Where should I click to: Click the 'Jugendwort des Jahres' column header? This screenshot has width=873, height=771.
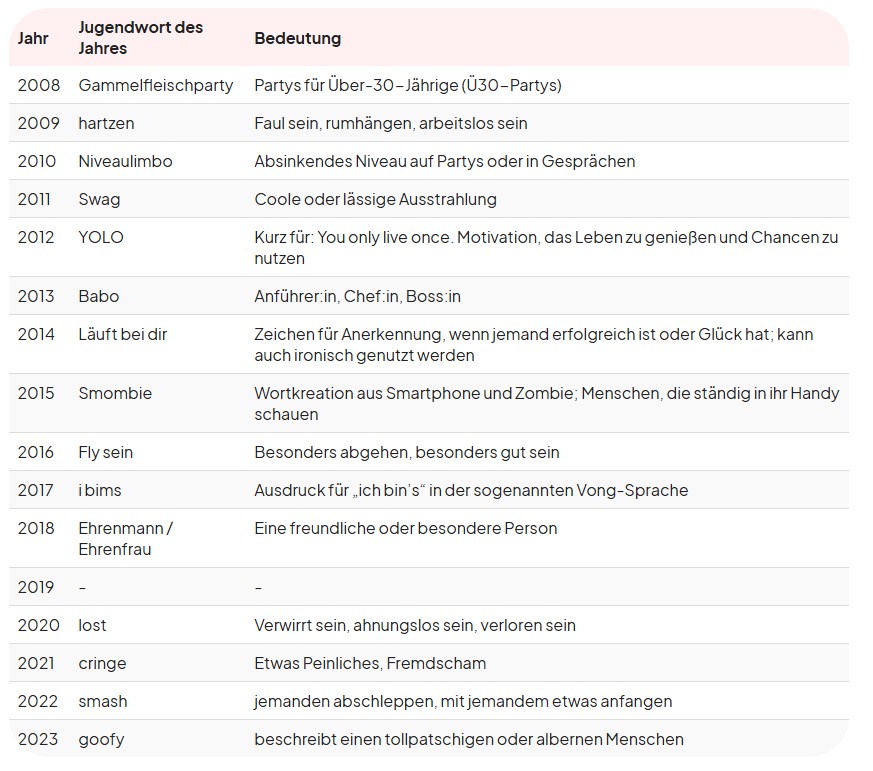140,38
